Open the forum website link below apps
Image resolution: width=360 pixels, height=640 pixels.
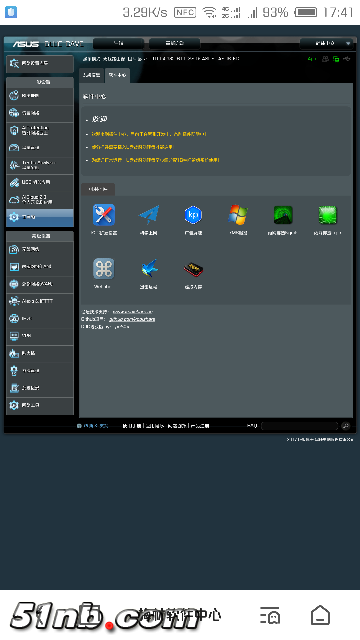(x=133, y=312)
